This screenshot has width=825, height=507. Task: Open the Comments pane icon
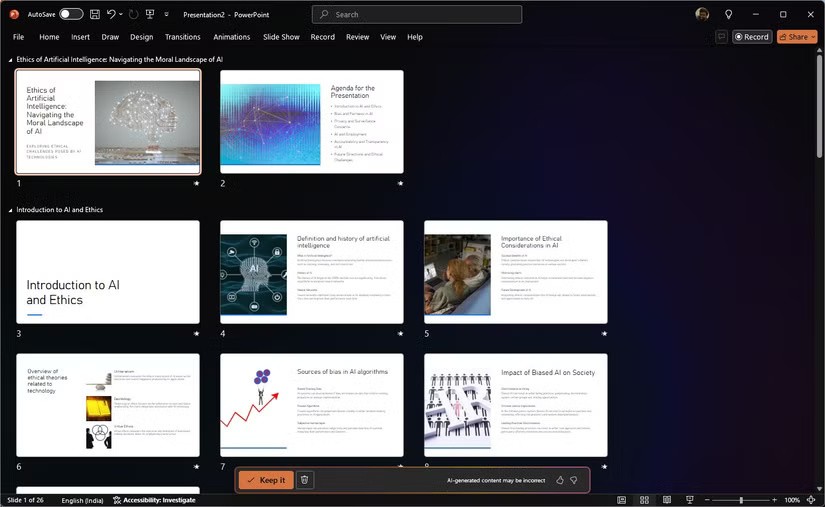point(721,37)
